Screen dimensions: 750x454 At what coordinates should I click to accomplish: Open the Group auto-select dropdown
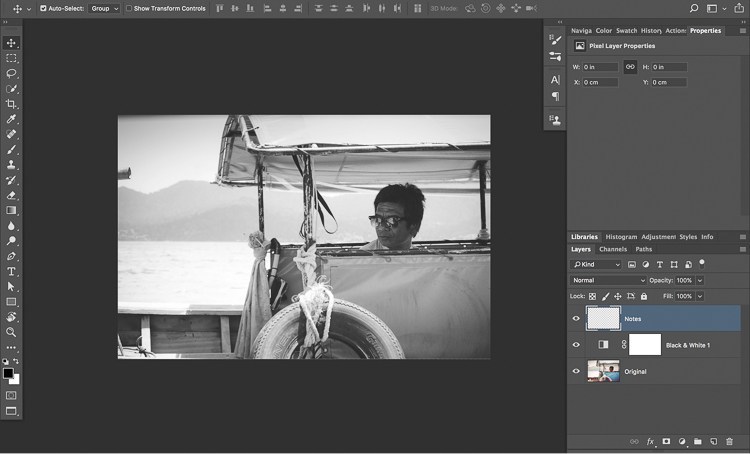pos(104,8)
